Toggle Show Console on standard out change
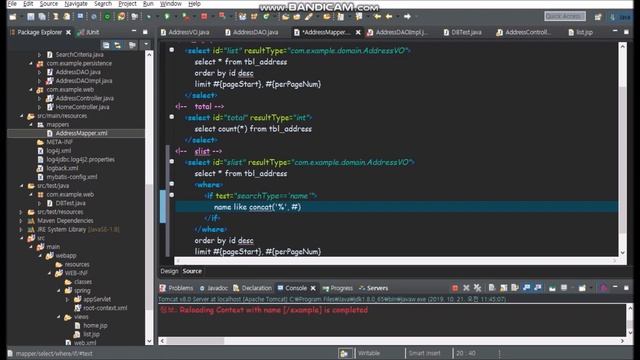The width and height of the screenshot is (640, 360). pos(527,288)
